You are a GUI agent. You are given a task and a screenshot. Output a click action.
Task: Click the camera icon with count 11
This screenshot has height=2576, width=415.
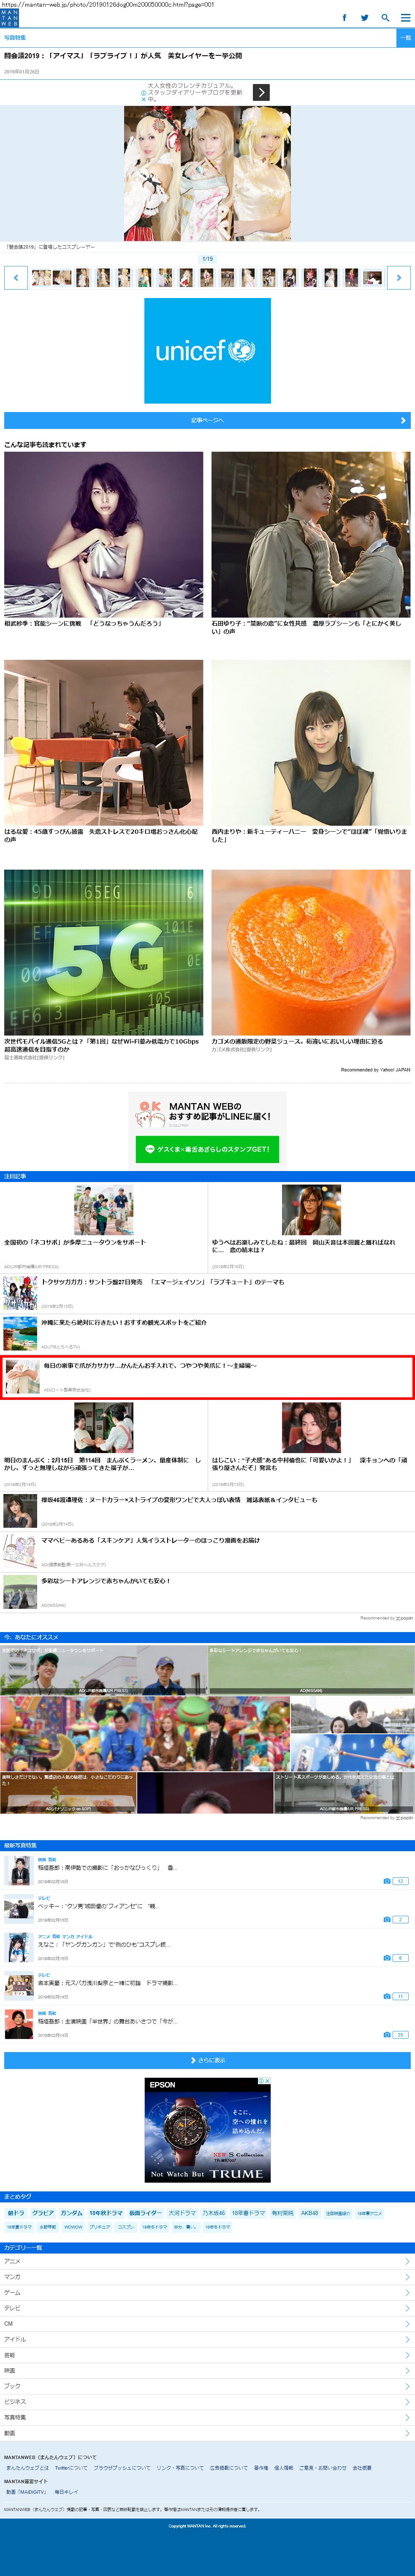(x=387, y=1996)
